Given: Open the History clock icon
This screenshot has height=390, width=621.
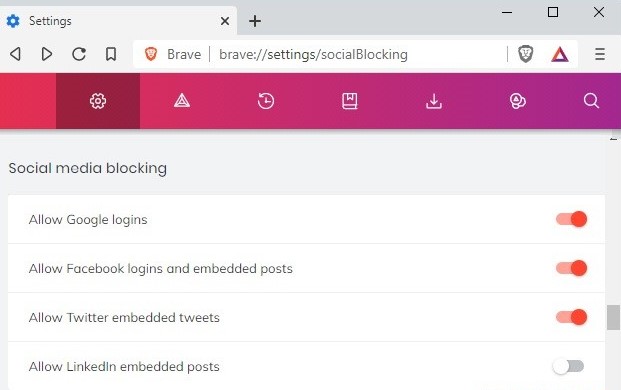Looking at the screenshot, I should click(266, 101).
